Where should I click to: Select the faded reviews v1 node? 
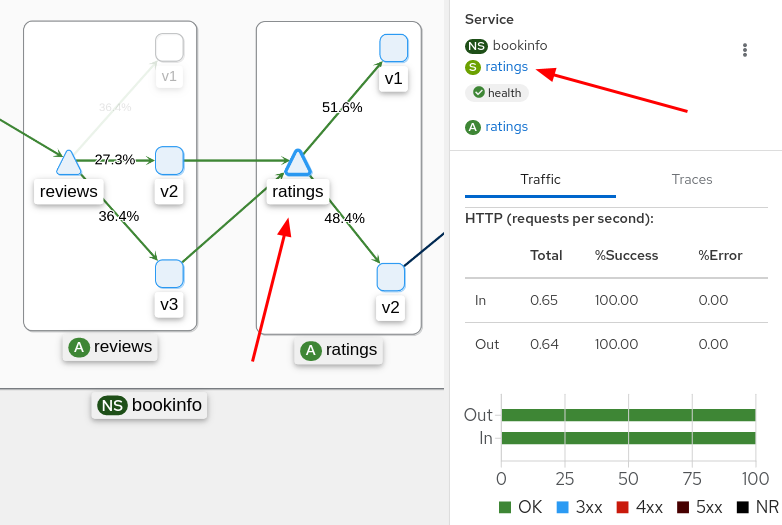(x=169, y=47)
